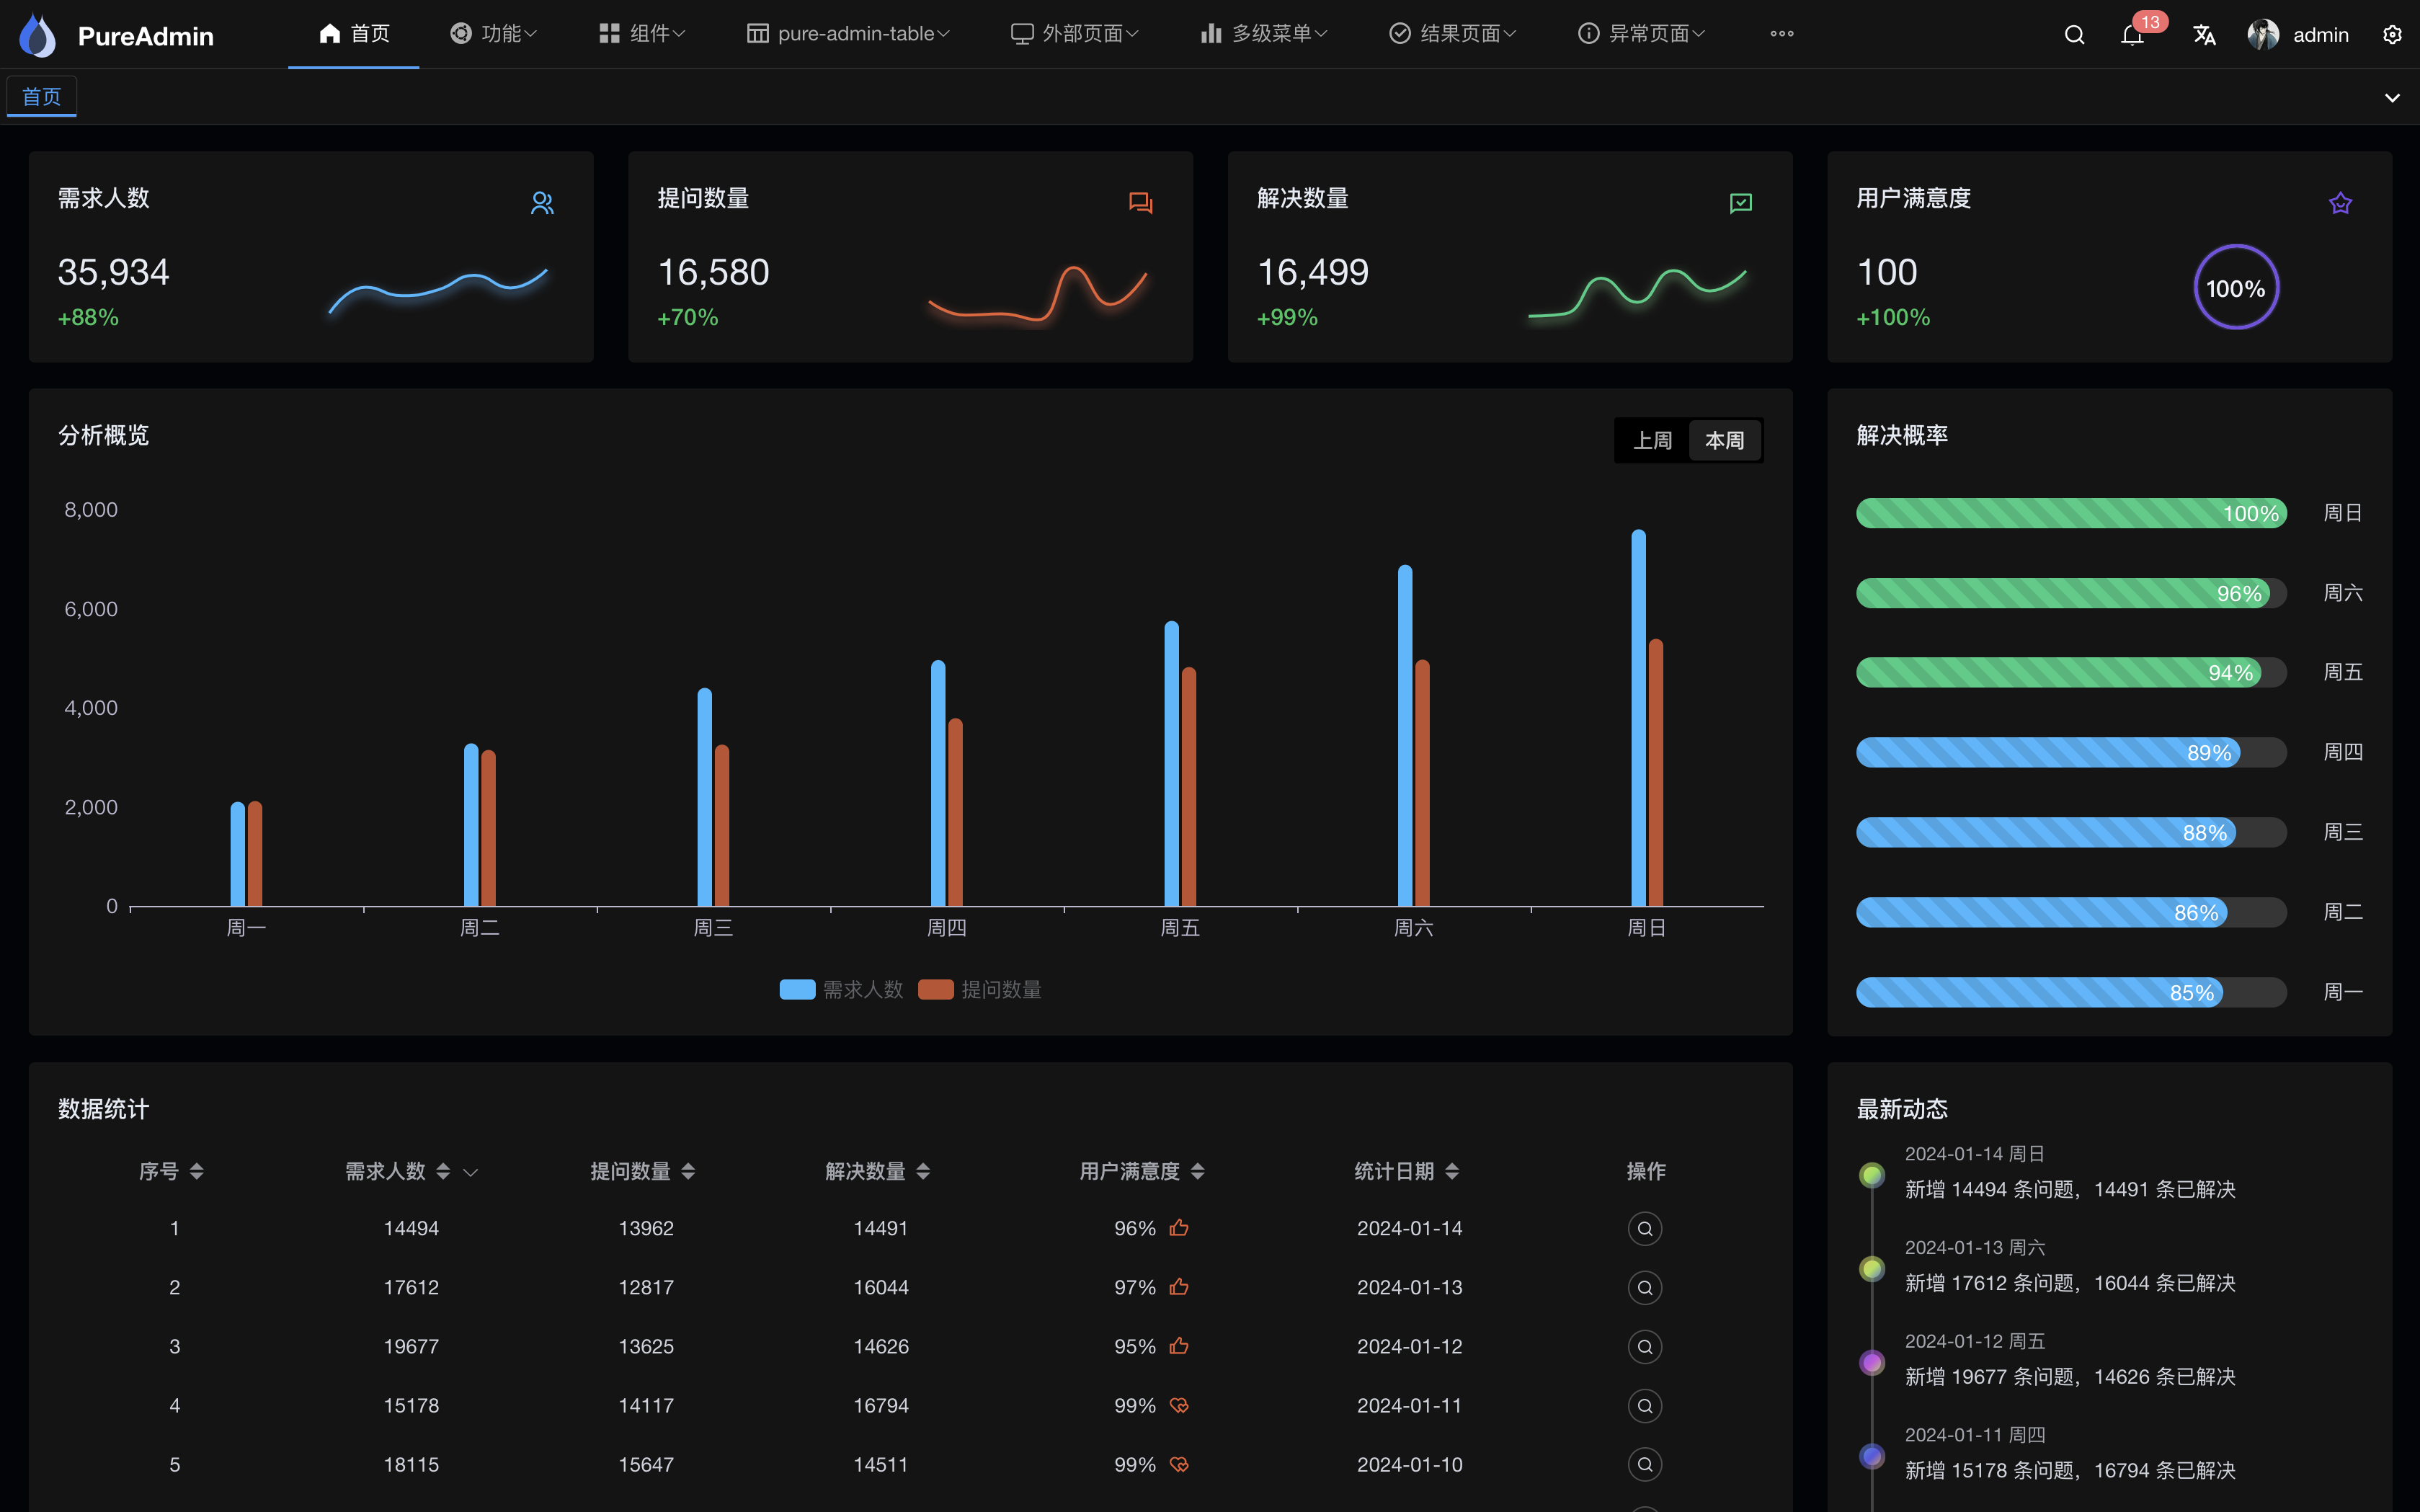This screenshot has width=2420, height=1512.
Task: Expand the 功能 navigation dropdown
Action: point(494,33)
